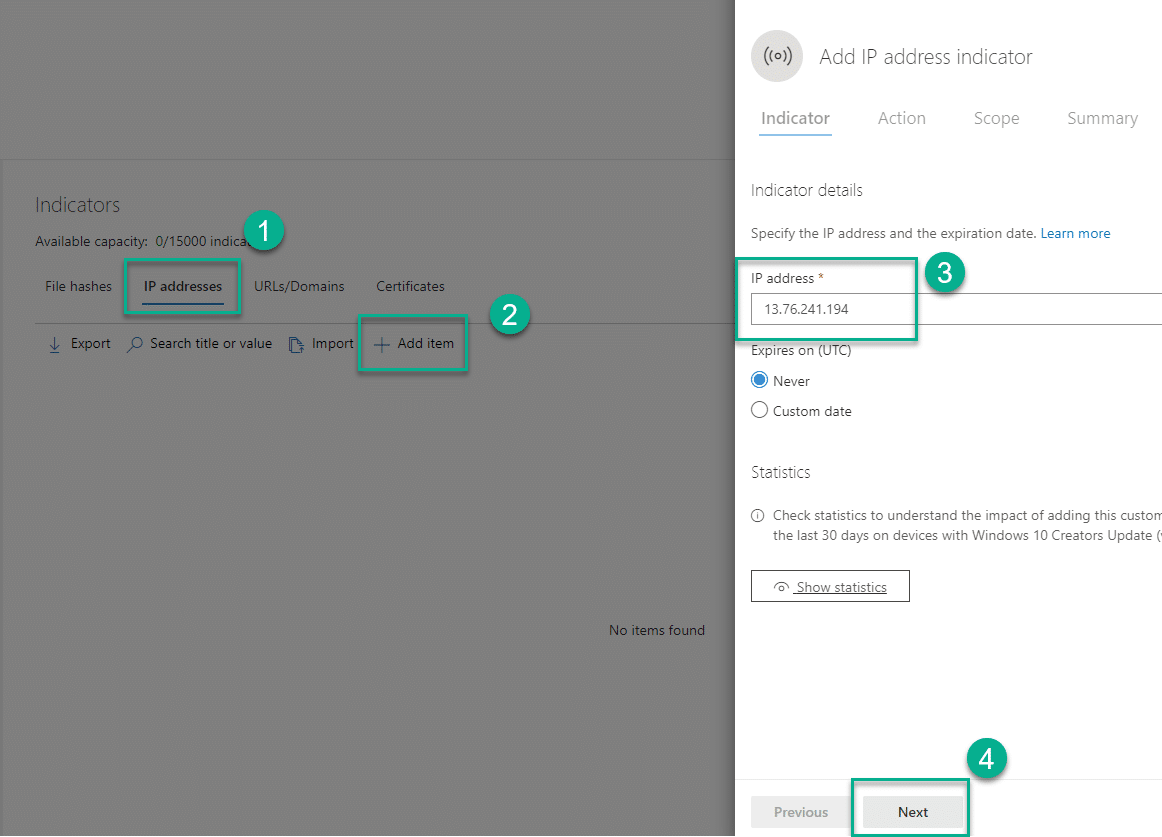Go to the Action step
Viewport: 1162px width, 837px height.
901,118
